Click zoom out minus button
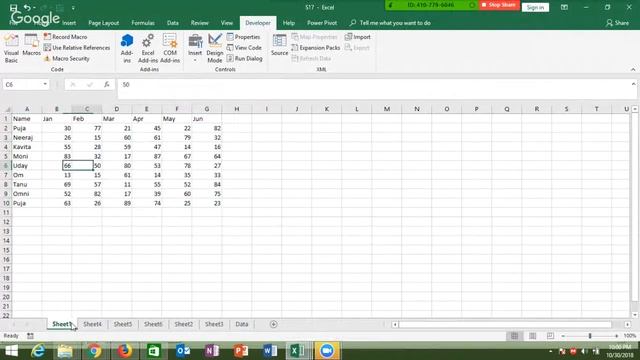 coord(563,336)
